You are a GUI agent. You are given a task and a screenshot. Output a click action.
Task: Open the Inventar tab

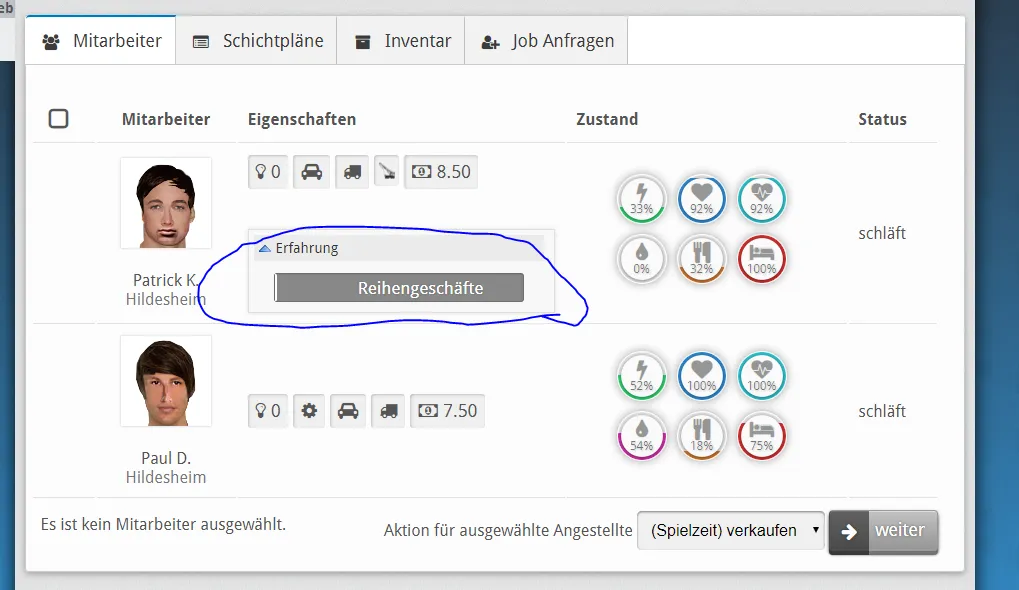pos(401,42)
